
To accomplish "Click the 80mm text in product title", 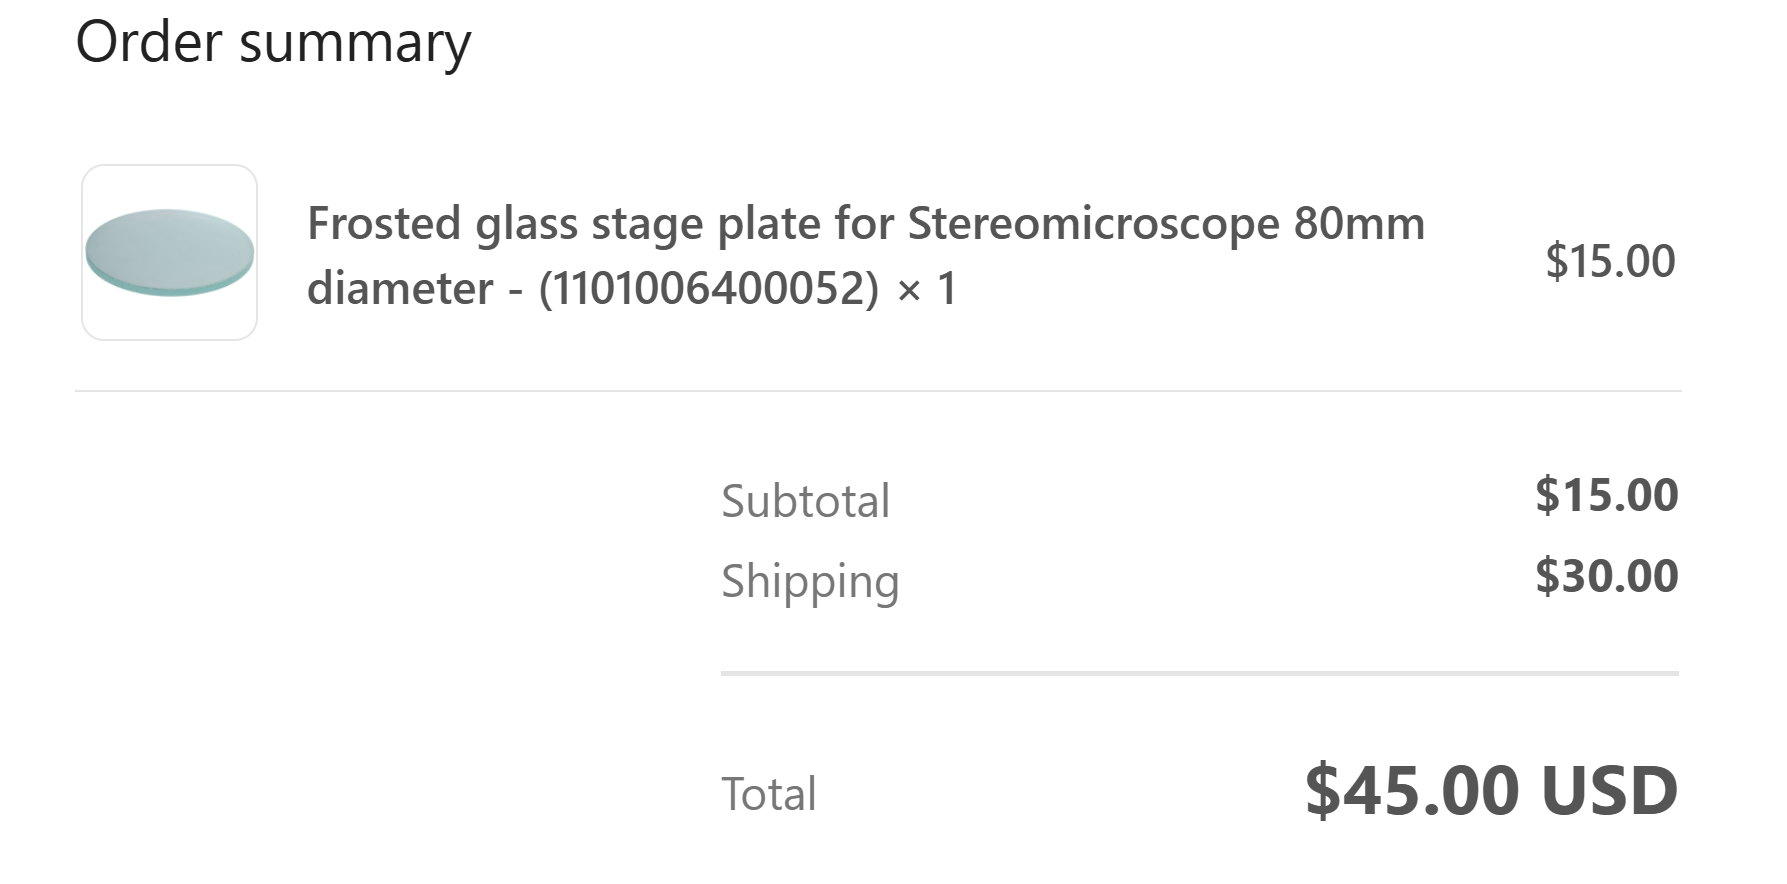I will [1359, 223].
